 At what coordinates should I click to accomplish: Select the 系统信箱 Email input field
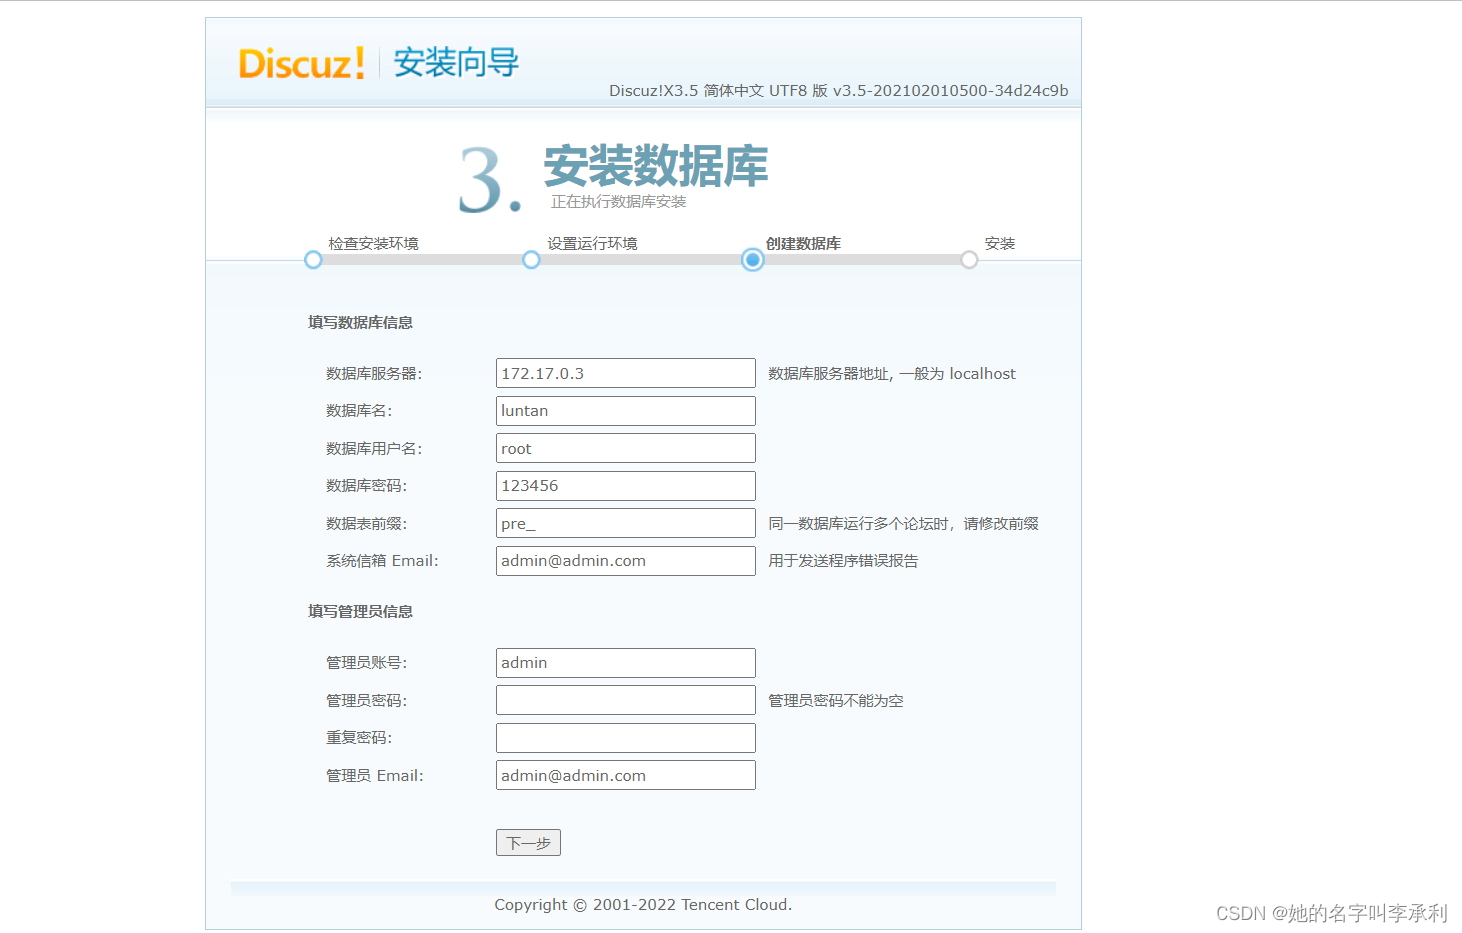tap(625, 560)
